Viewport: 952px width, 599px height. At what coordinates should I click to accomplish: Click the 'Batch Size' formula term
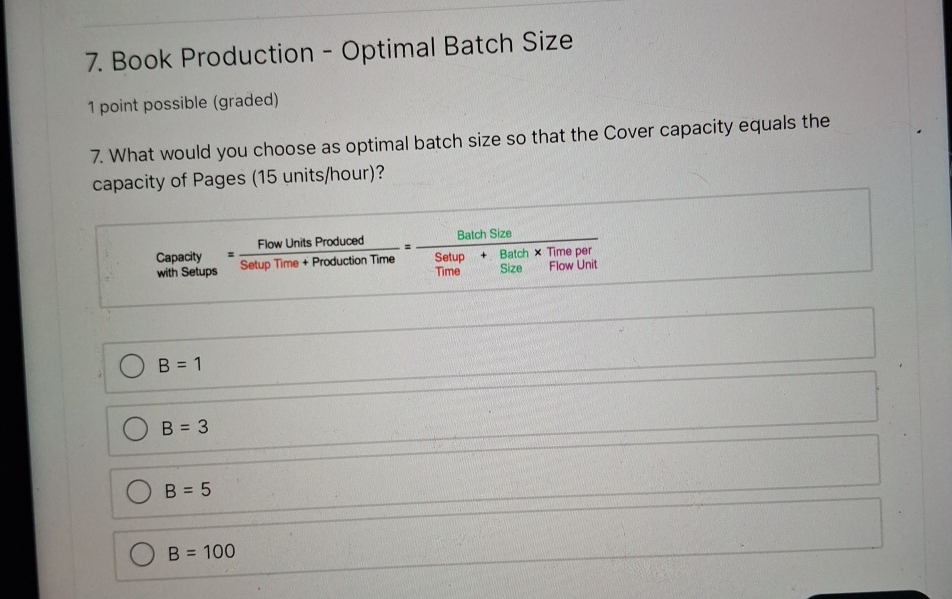pos(485,233)
